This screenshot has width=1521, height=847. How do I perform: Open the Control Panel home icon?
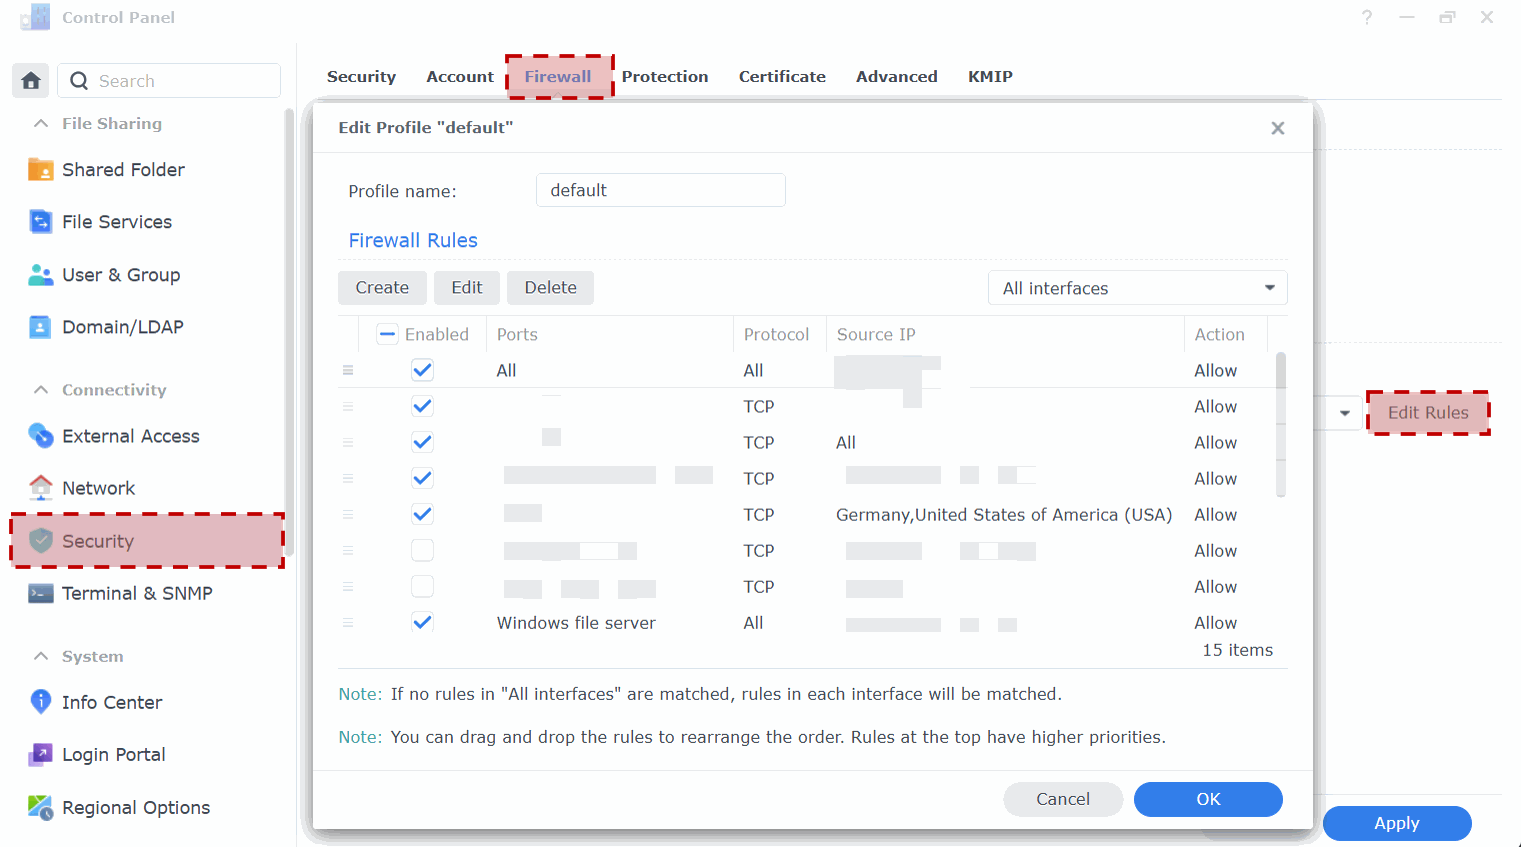pos(31,81)
